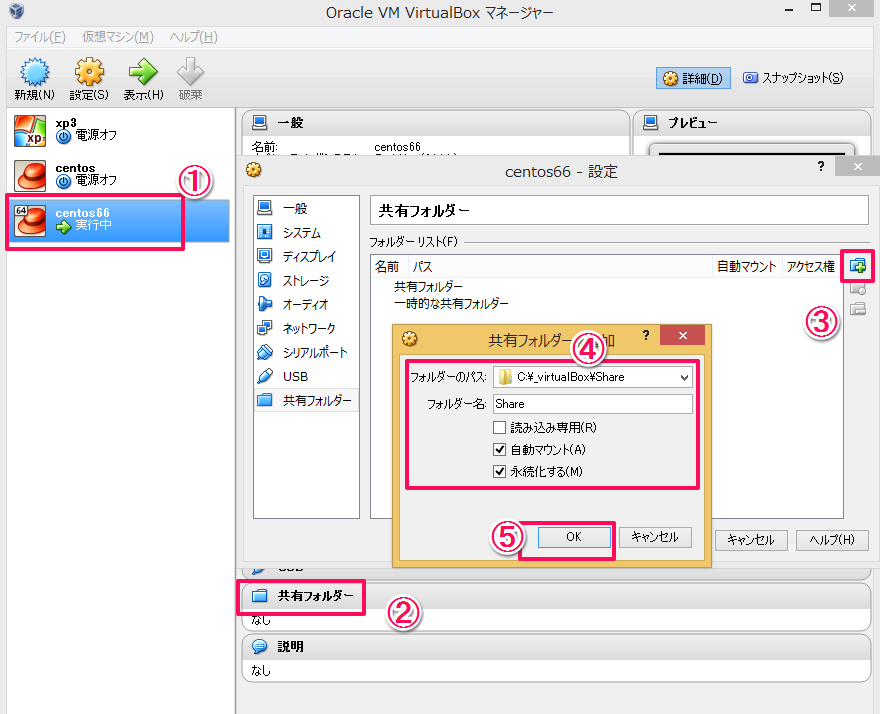Select the xp3 virtual machine

(120, 130)
